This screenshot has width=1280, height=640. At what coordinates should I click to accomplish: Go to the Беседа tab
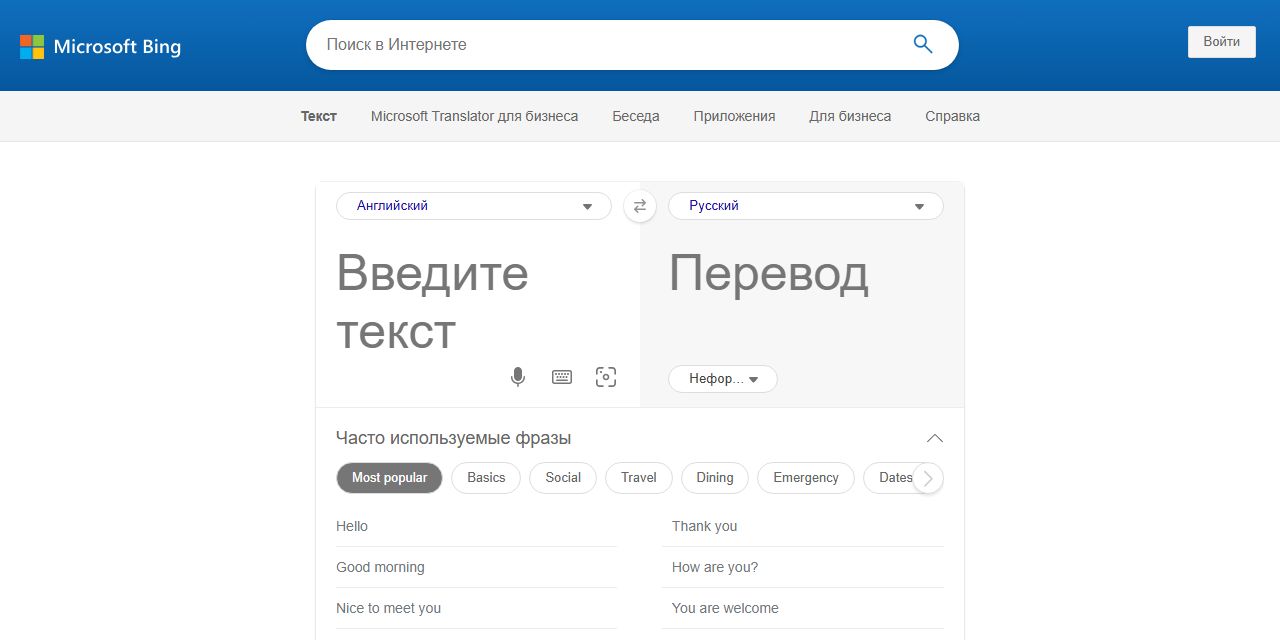pyautogui.click(x=636, y=116)
